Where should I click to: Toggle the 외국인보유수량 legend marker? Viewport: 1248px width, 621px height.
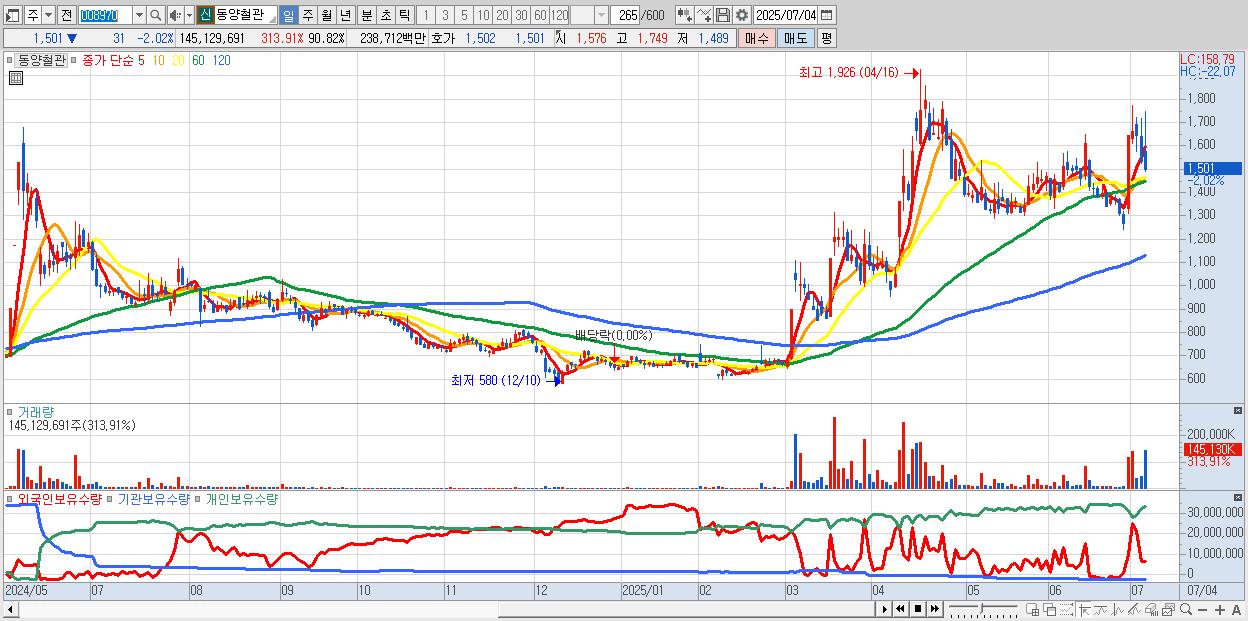11,498
